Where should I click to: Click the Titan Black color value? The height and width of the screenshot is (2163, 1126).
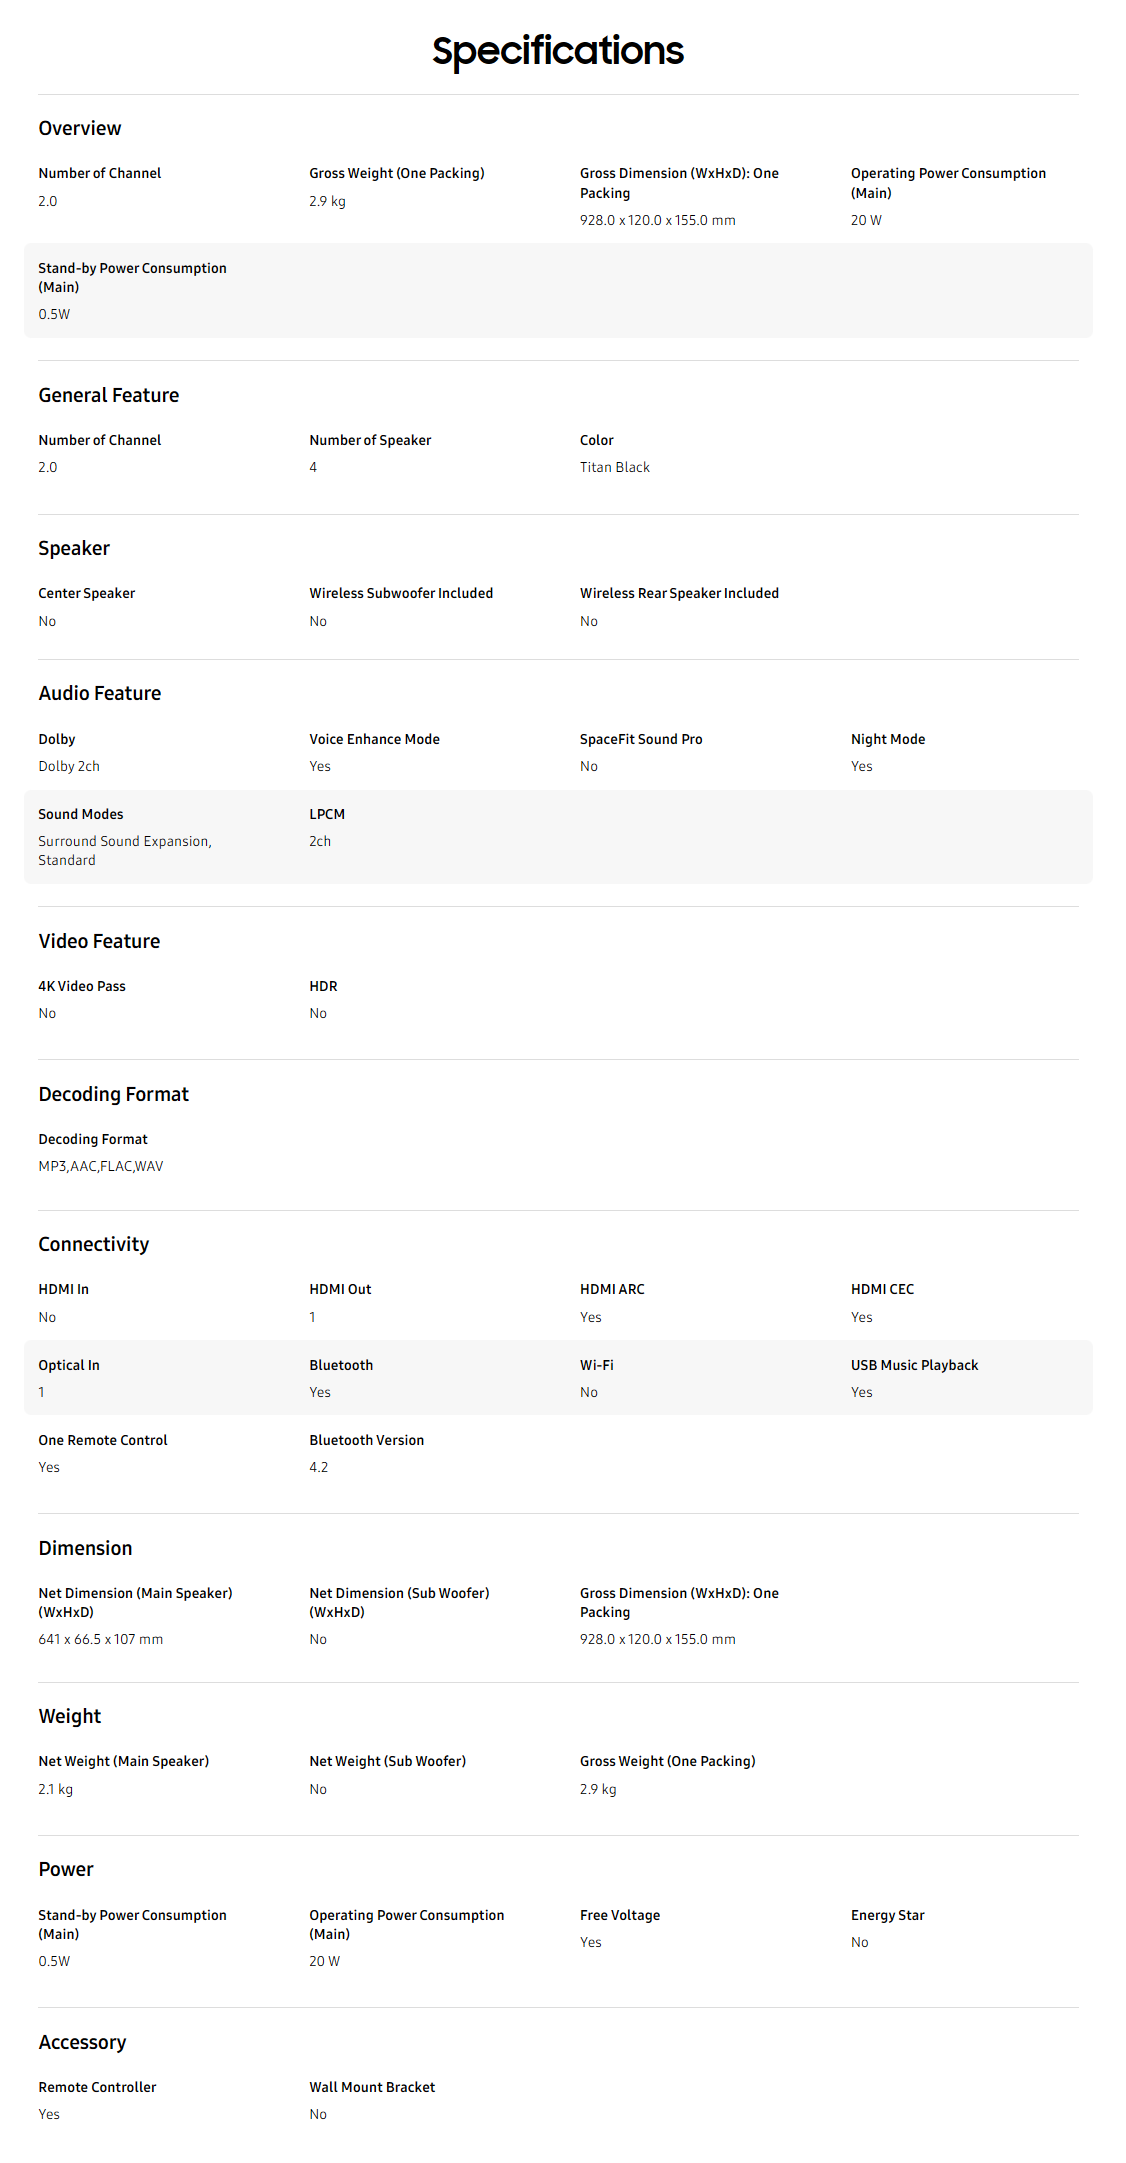(615, 467)
